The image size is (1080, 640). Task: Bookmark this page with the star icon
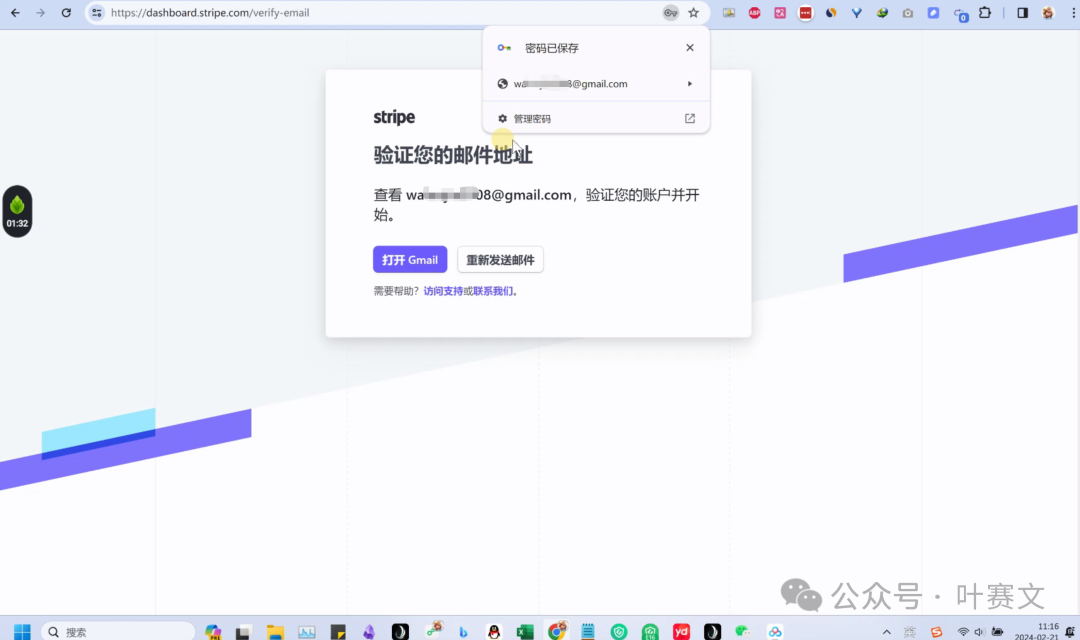[x=694, y=13]
